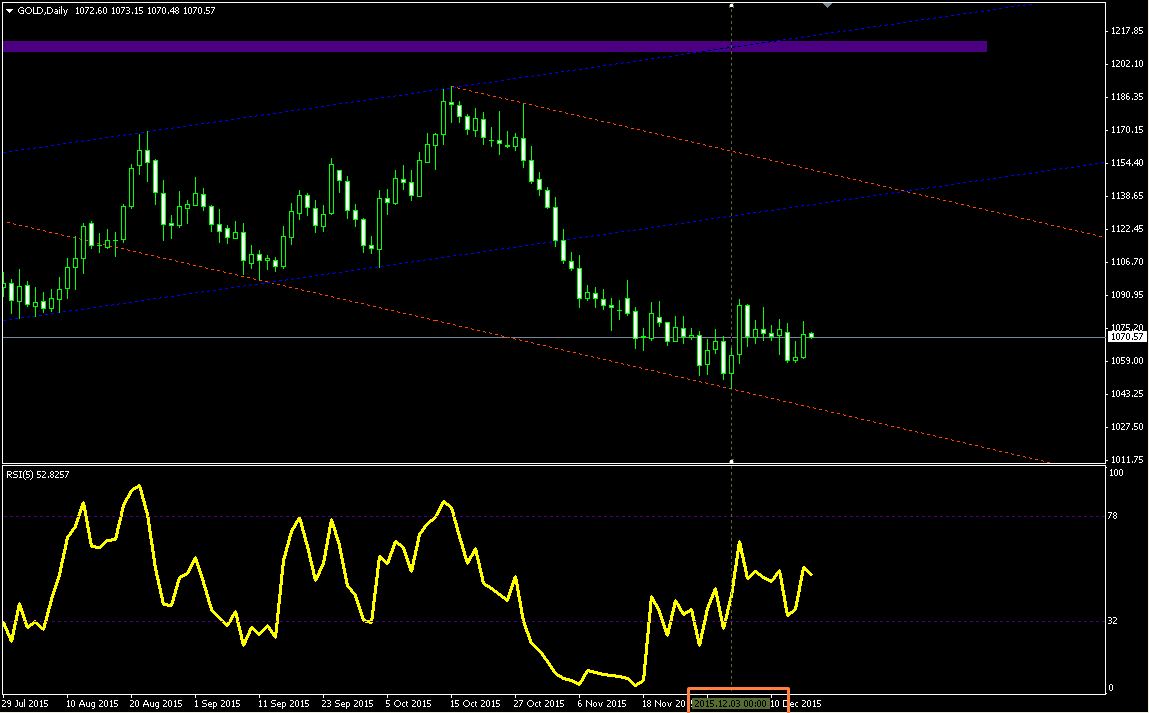
Task: Click the 6 Nov 2015 date label
Action: coord(602,703)
